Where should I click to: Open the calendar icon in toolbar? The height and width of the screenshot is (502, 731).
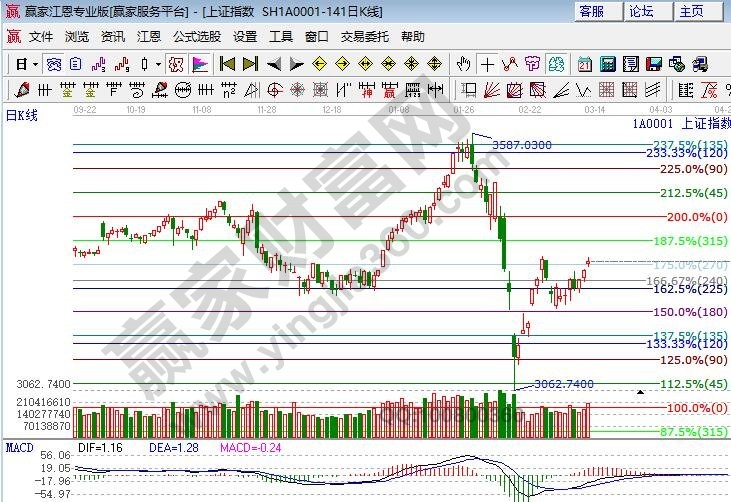[585, 64]
